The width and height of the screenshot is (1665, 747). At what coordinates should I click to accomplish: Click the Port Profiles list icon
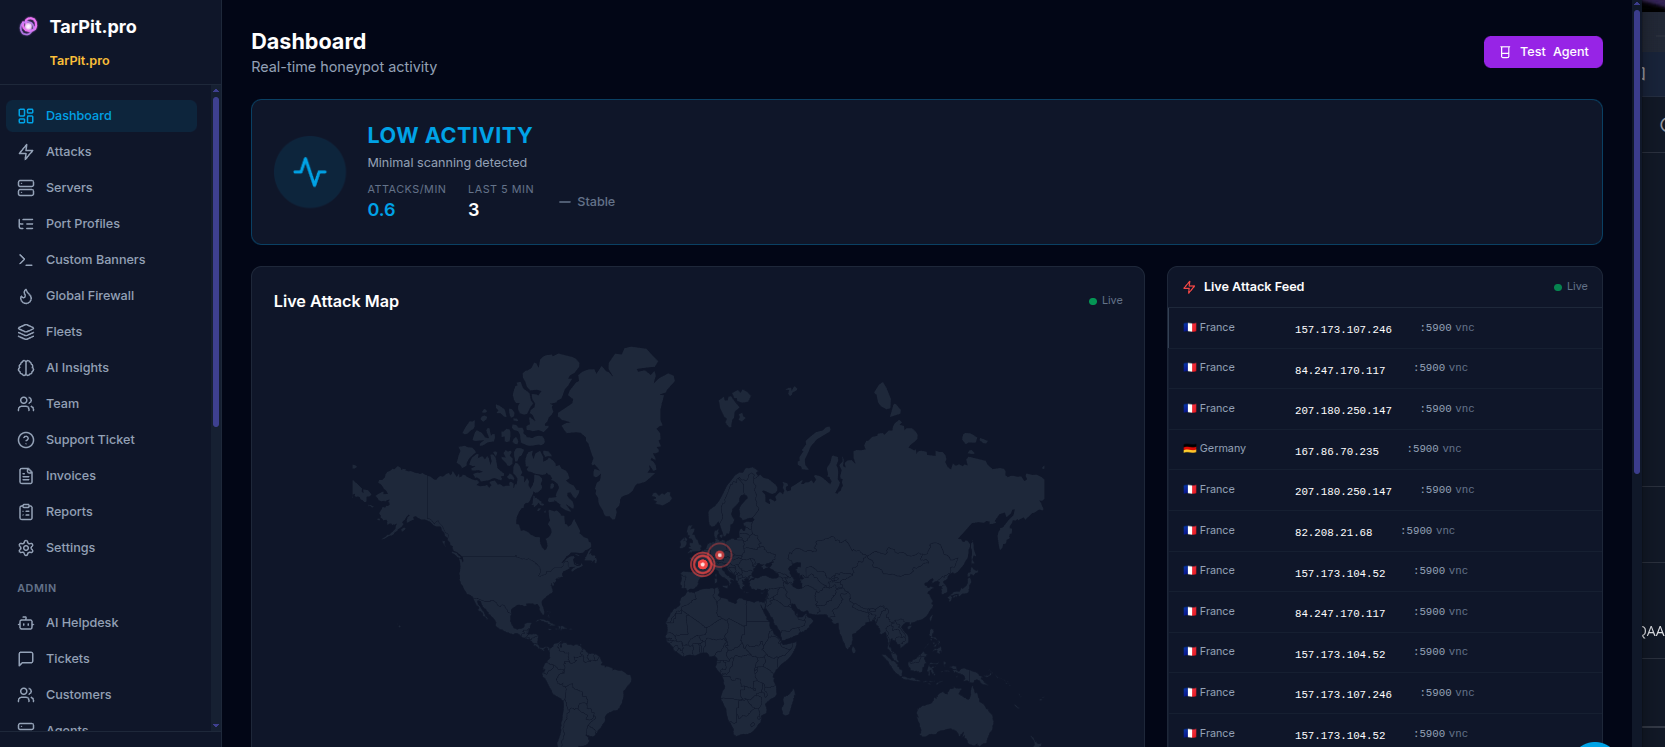click(x=26, y=224)
